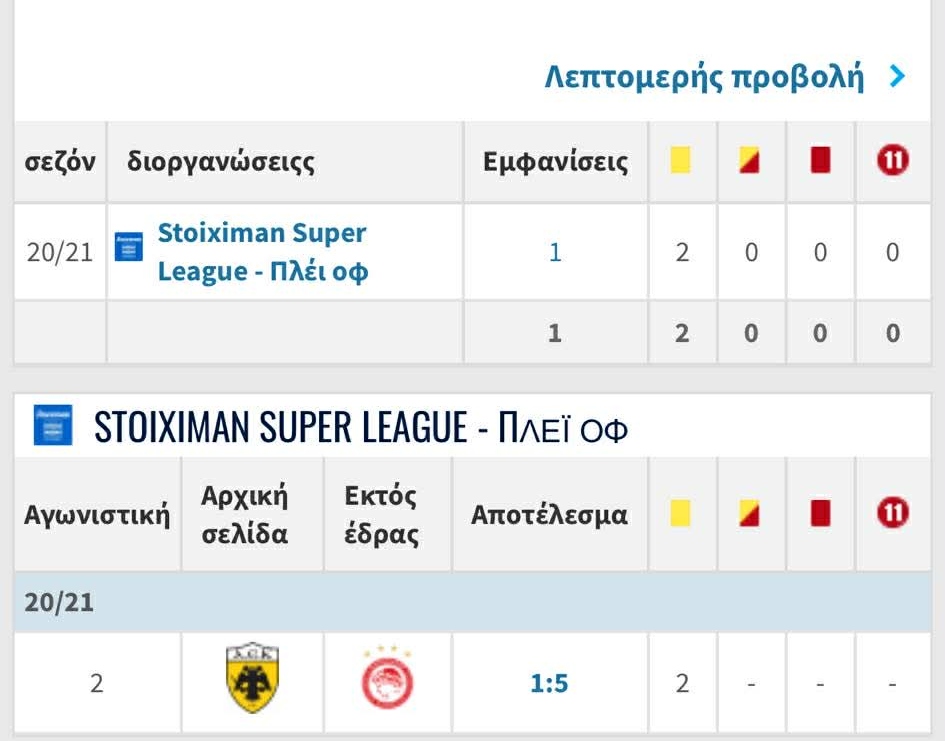
Task: Open the Λεπτομερής προβολή link
Action: (x=703, y=77)
